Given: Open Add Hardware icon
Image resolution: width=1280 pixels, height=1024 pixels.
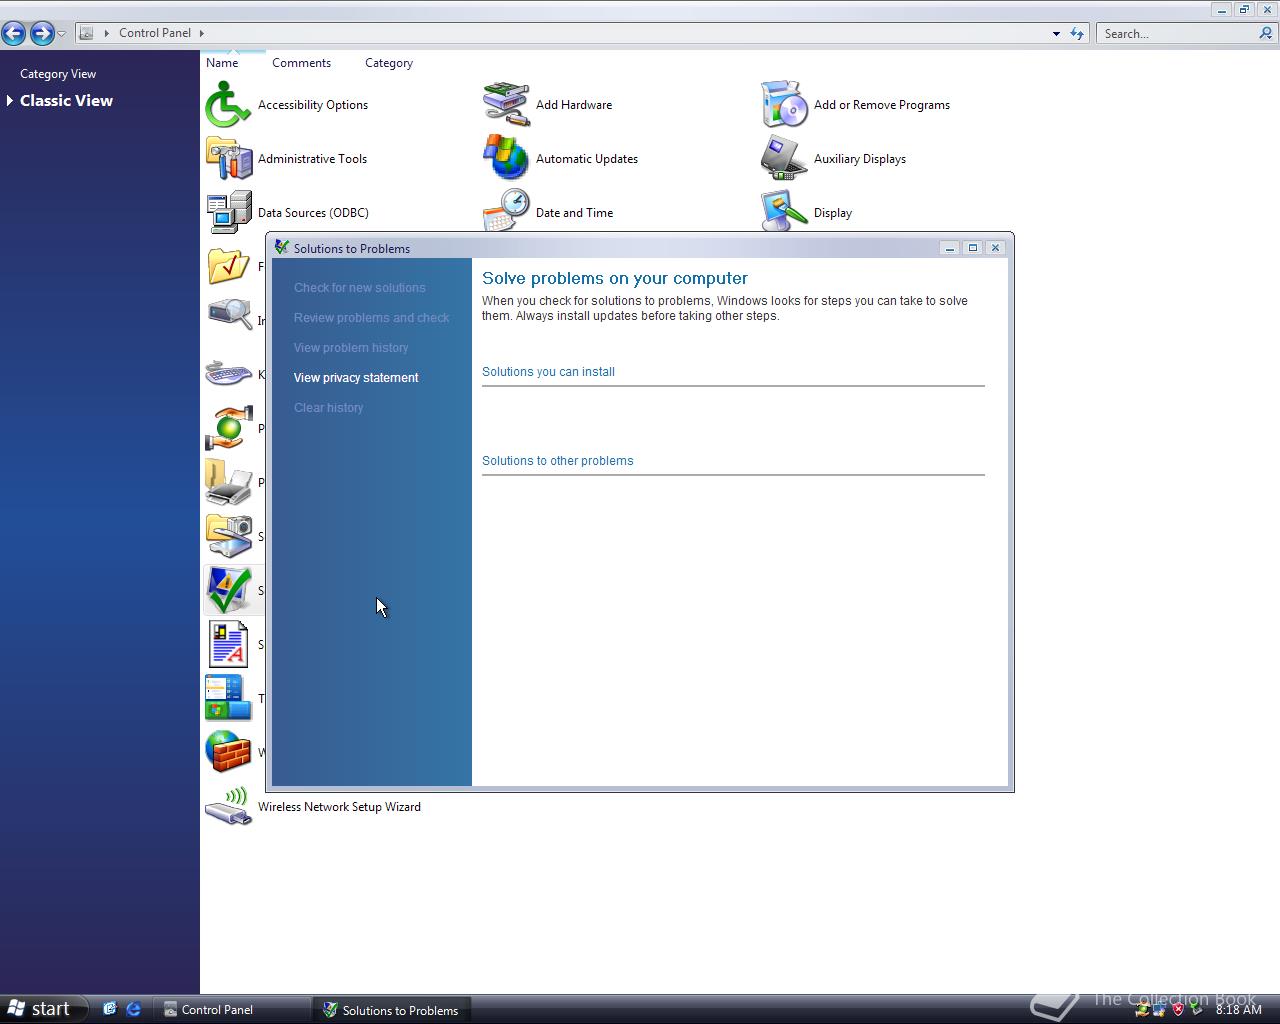Looking at the screenshot, I should 506,105.
